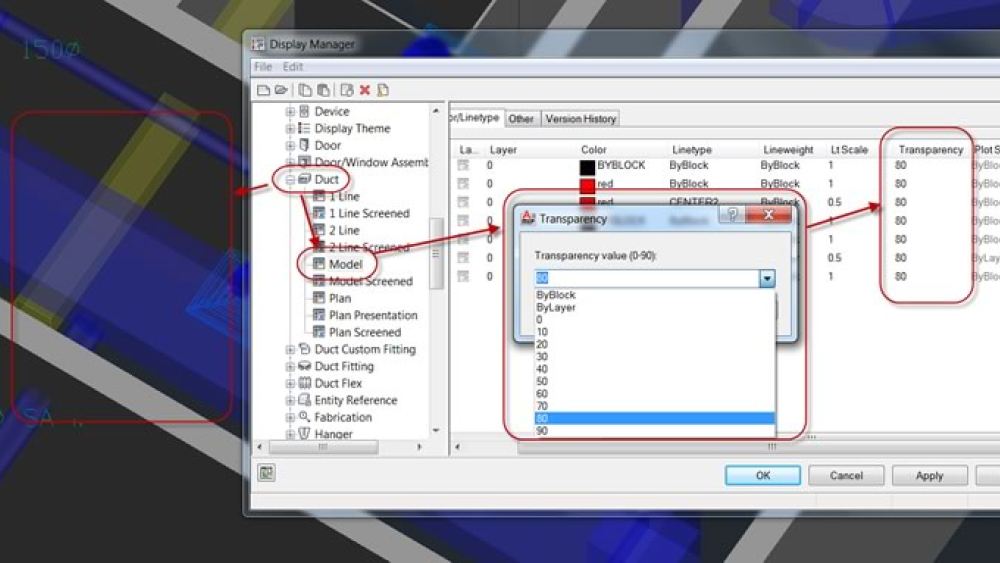This screenshot has width=1000, height=563.
Task: Switch to the Other tab
Action: 520,119
